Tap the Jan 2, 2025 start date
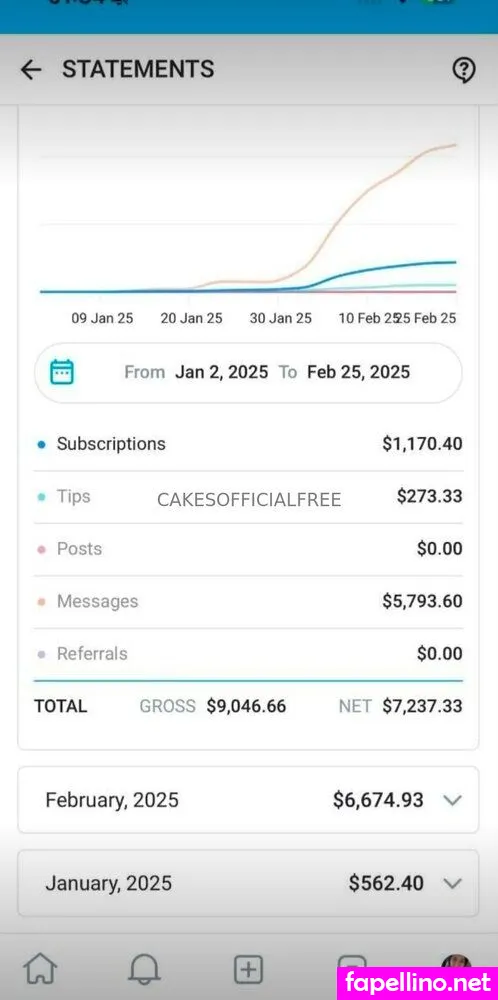 (221, 372)
